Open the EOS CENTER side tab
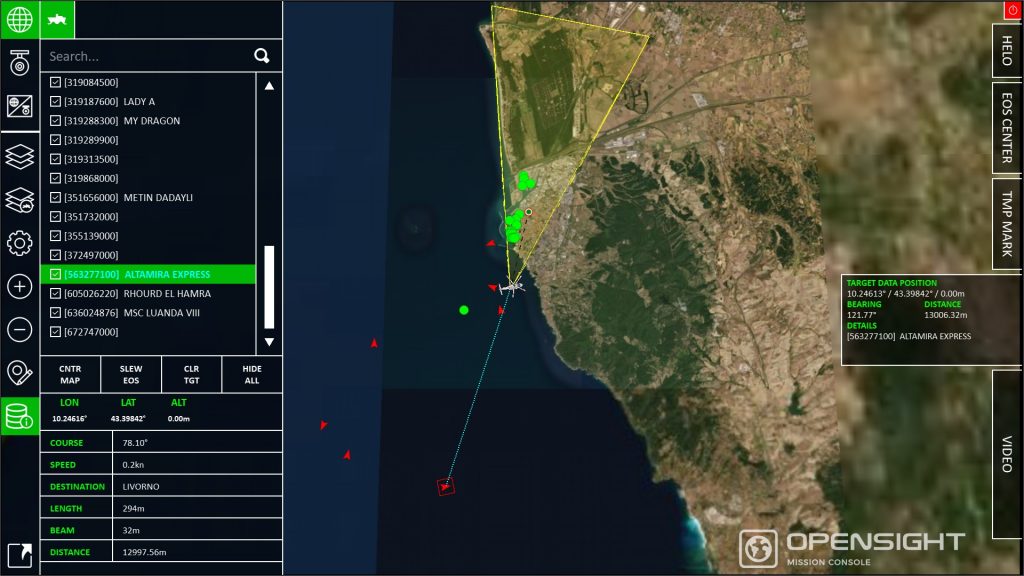This screenshot has height=576, width=1024. tap(1007, 127)
